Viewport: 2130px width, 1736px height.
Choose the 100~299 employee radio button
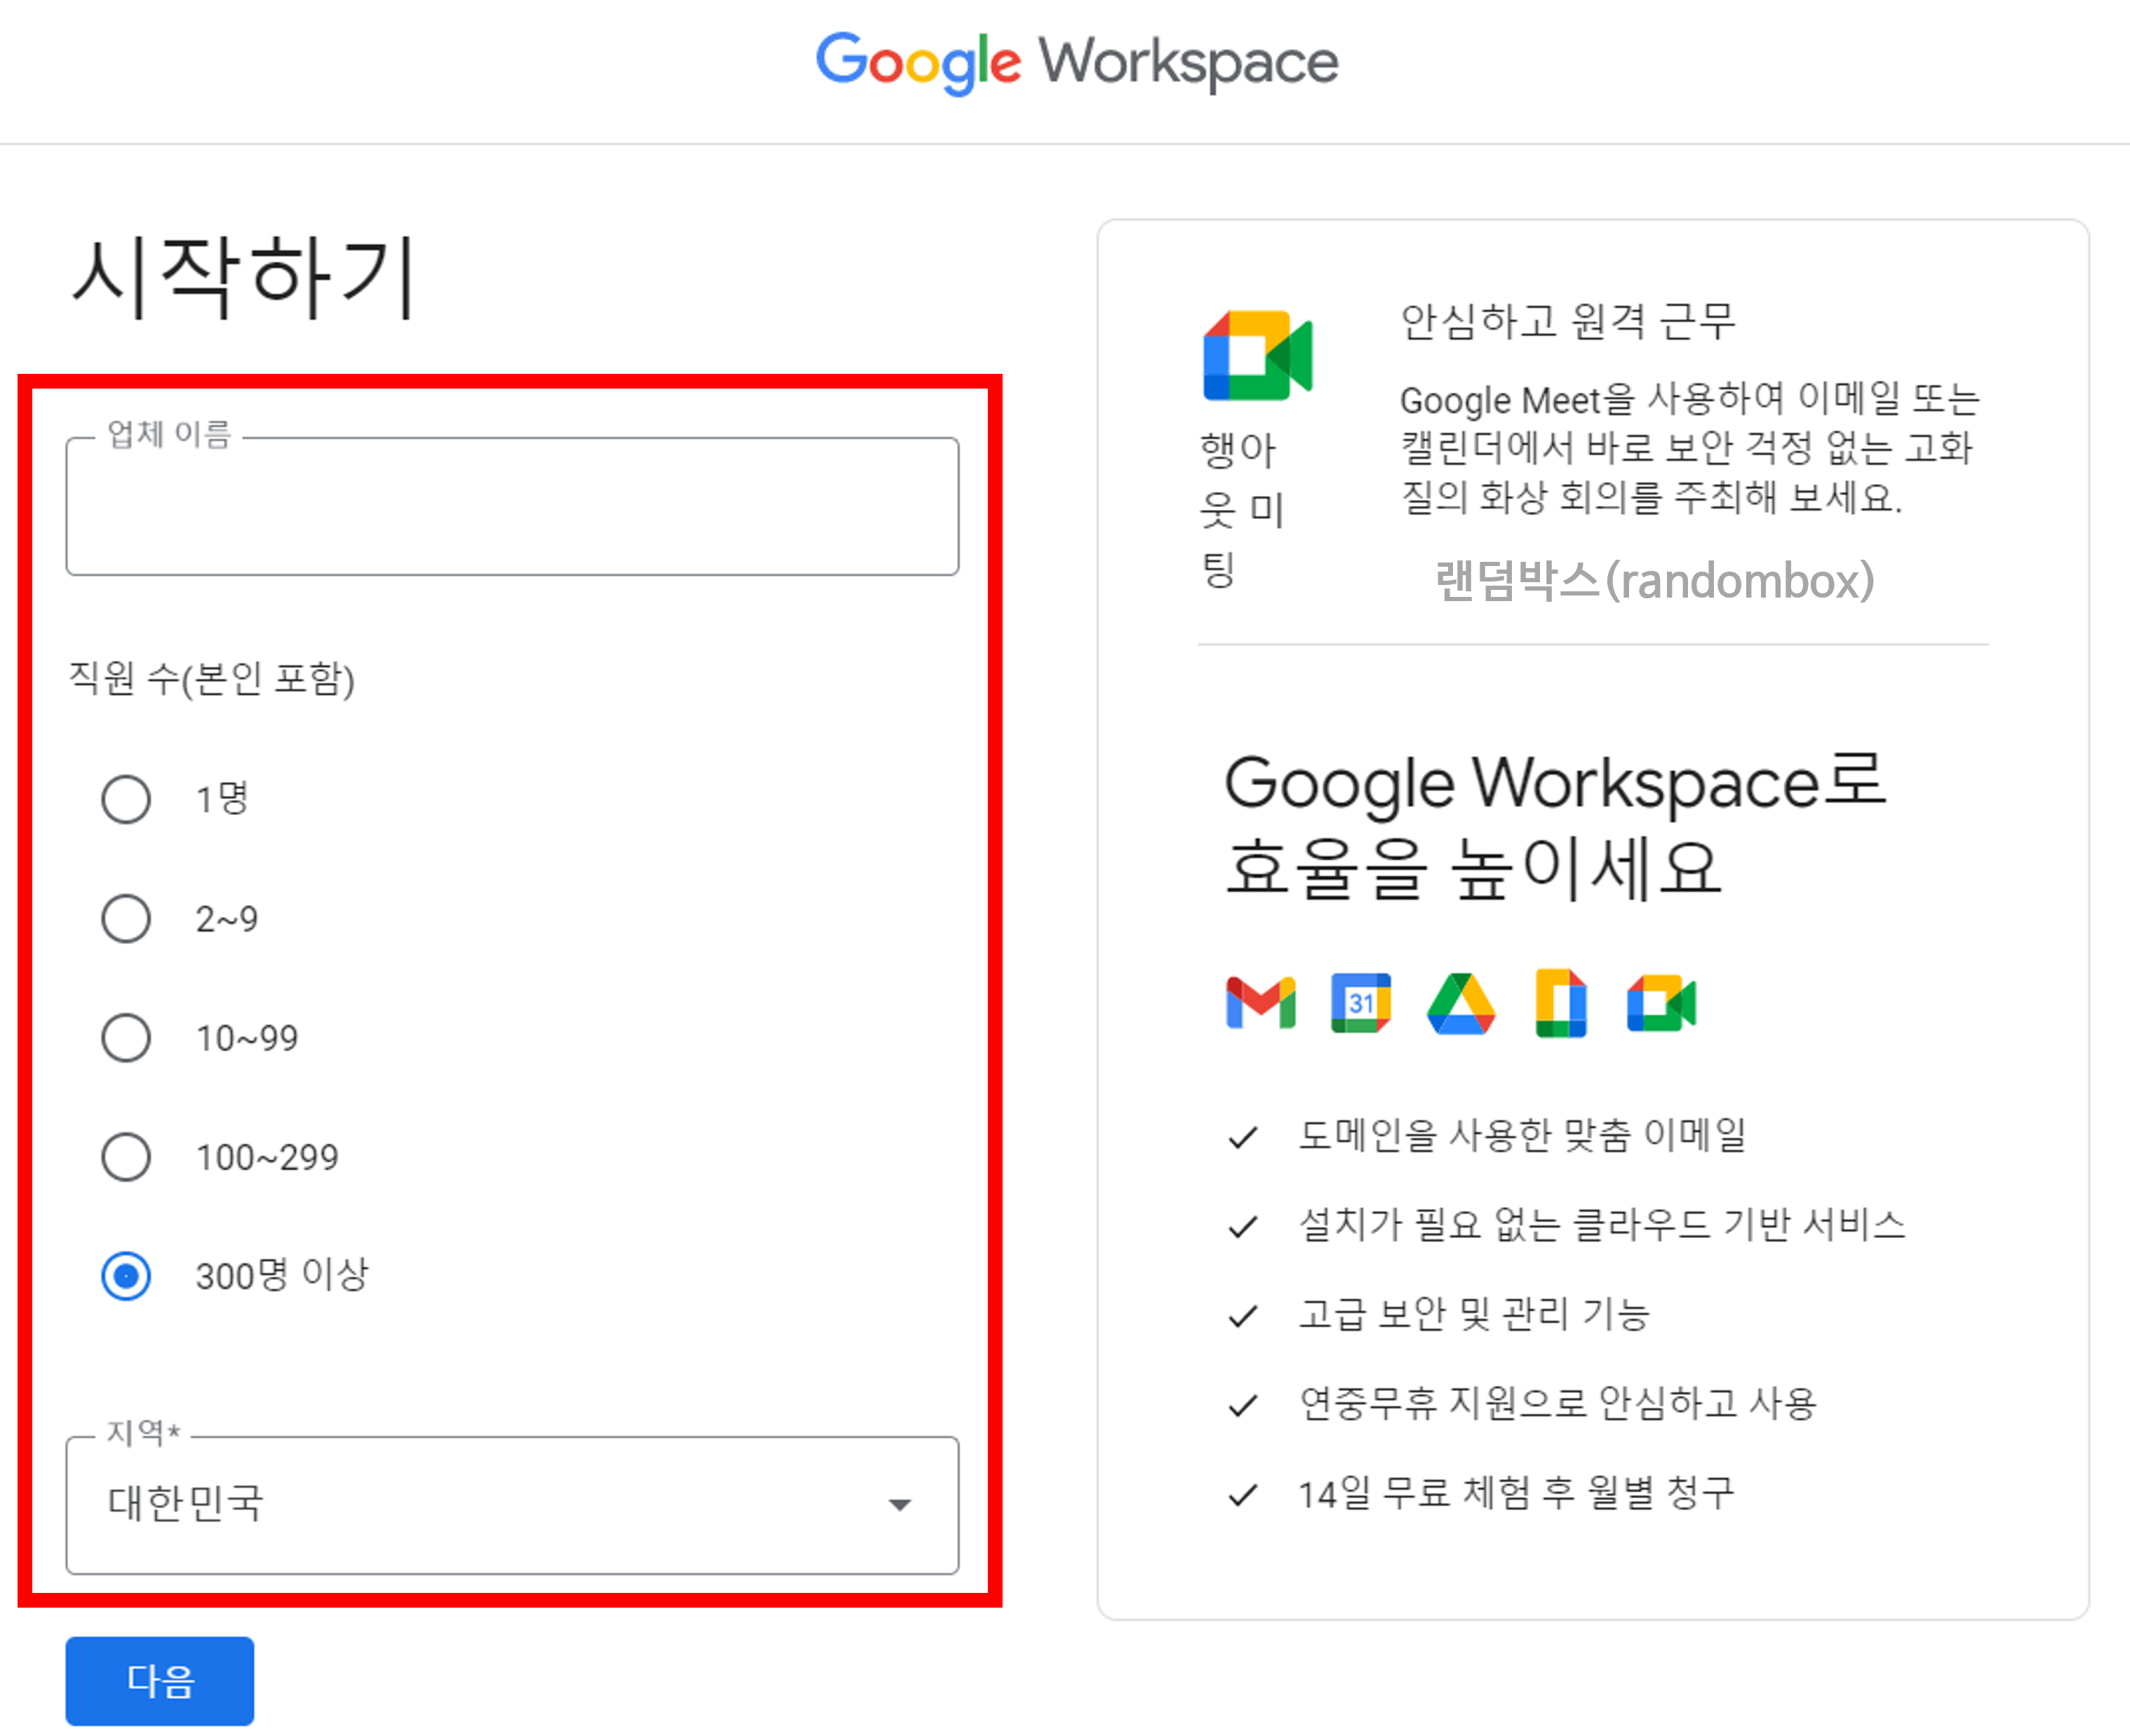point(125,1157)
